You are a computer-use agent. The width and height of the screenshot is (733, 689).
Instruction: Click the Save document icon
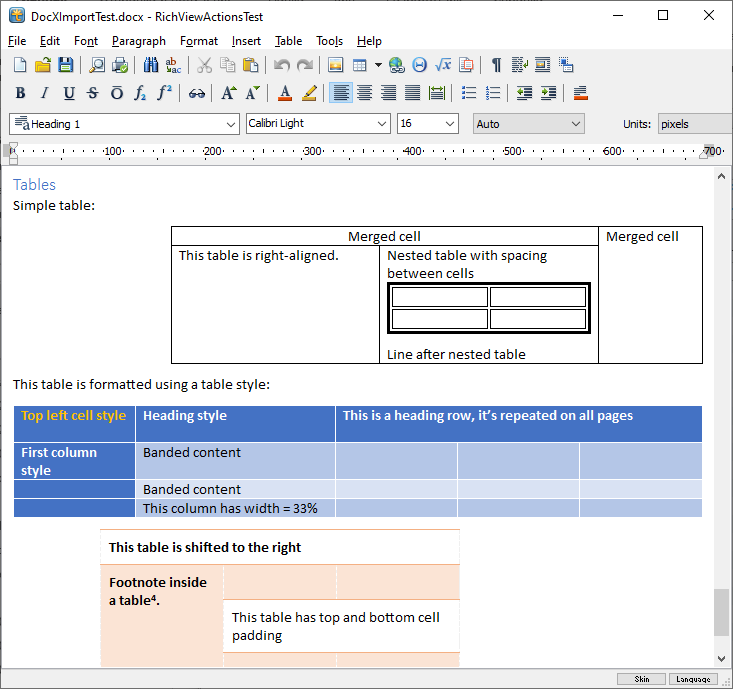66,65
